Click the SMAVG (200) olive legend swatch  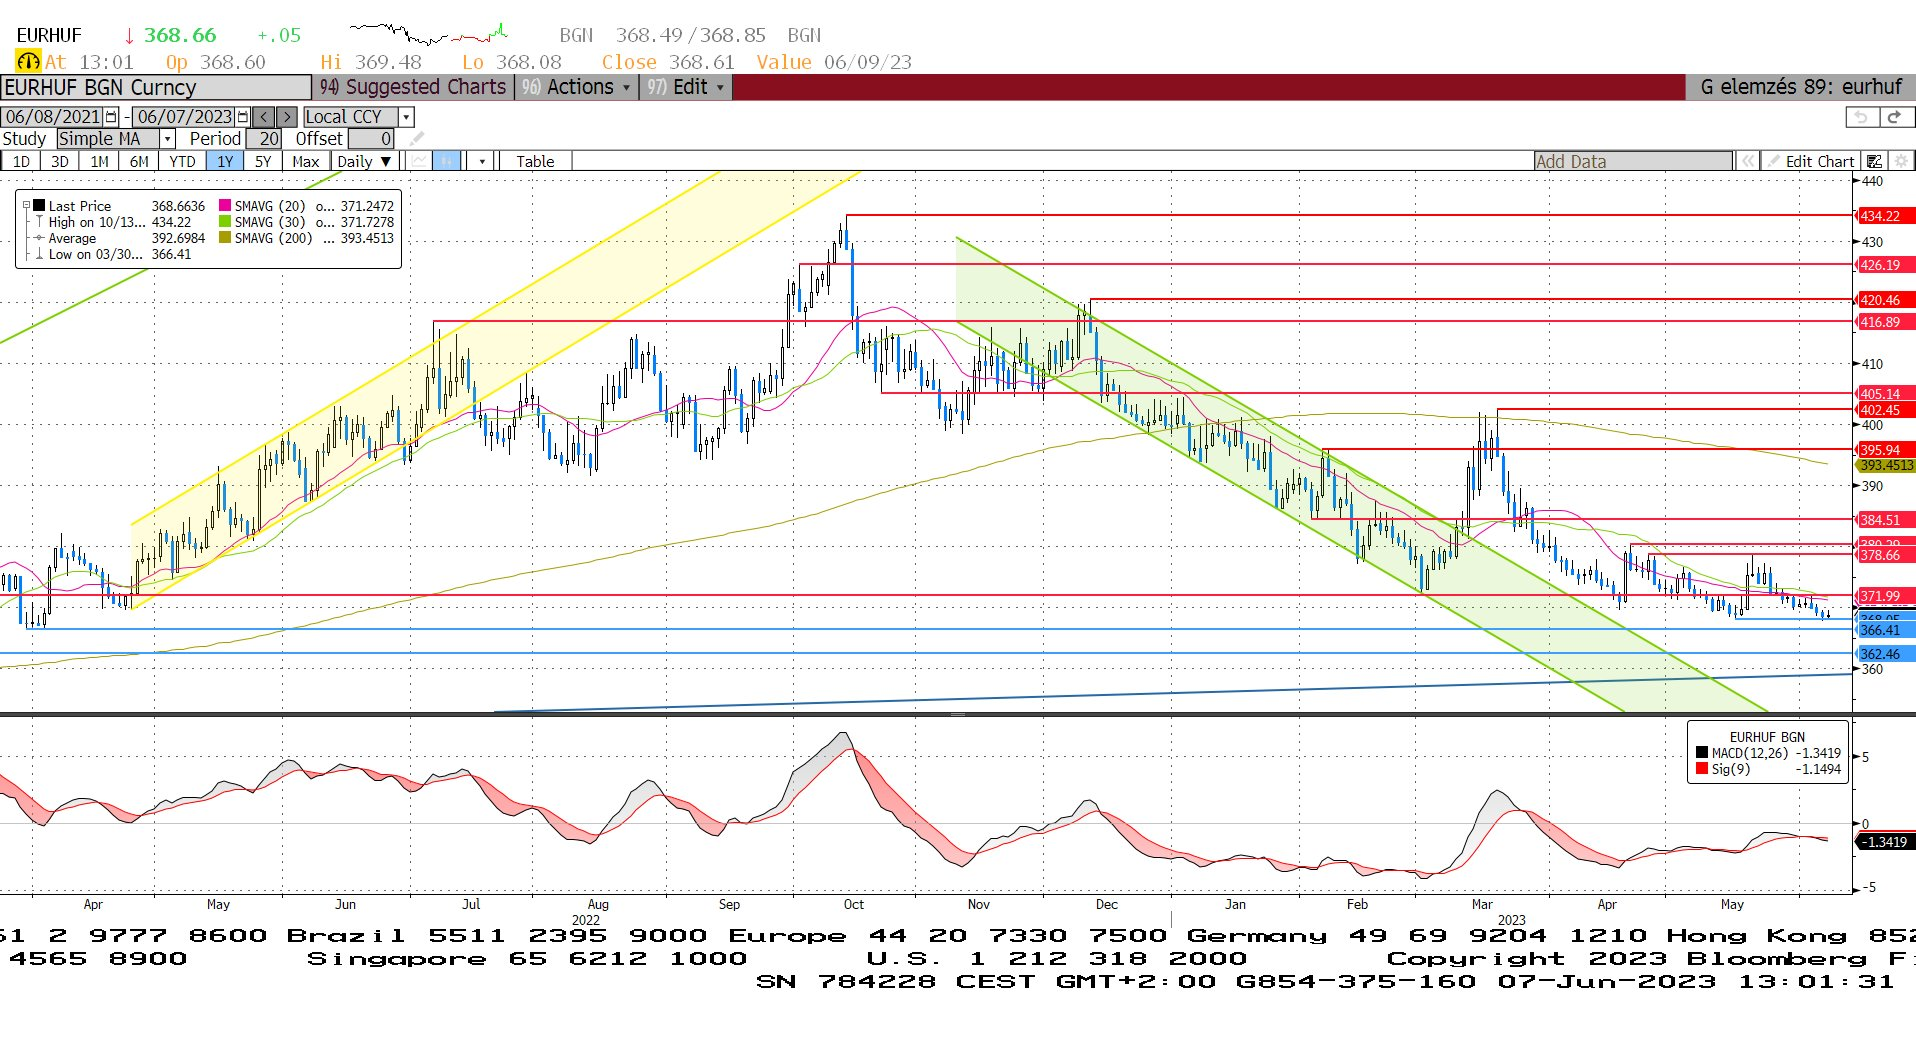click(225, 237)
